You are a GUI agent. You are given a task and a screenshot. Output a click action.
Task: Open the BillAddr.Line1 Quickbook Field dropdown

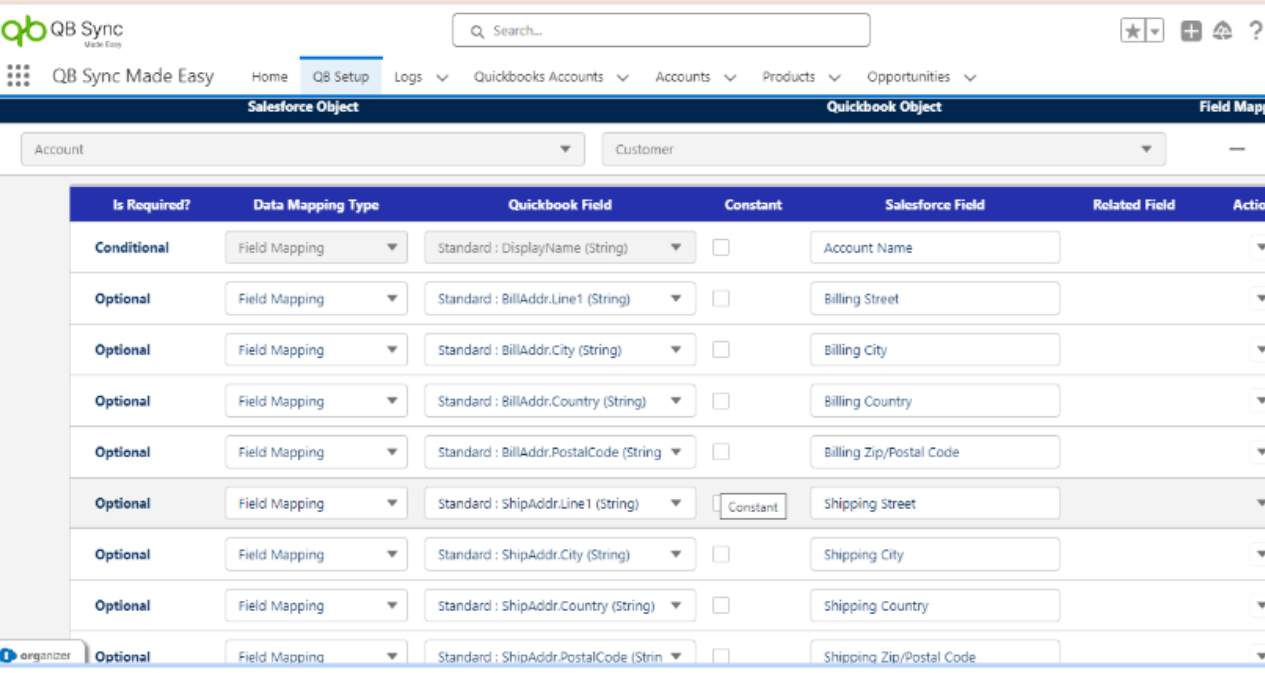click(559, 299)
